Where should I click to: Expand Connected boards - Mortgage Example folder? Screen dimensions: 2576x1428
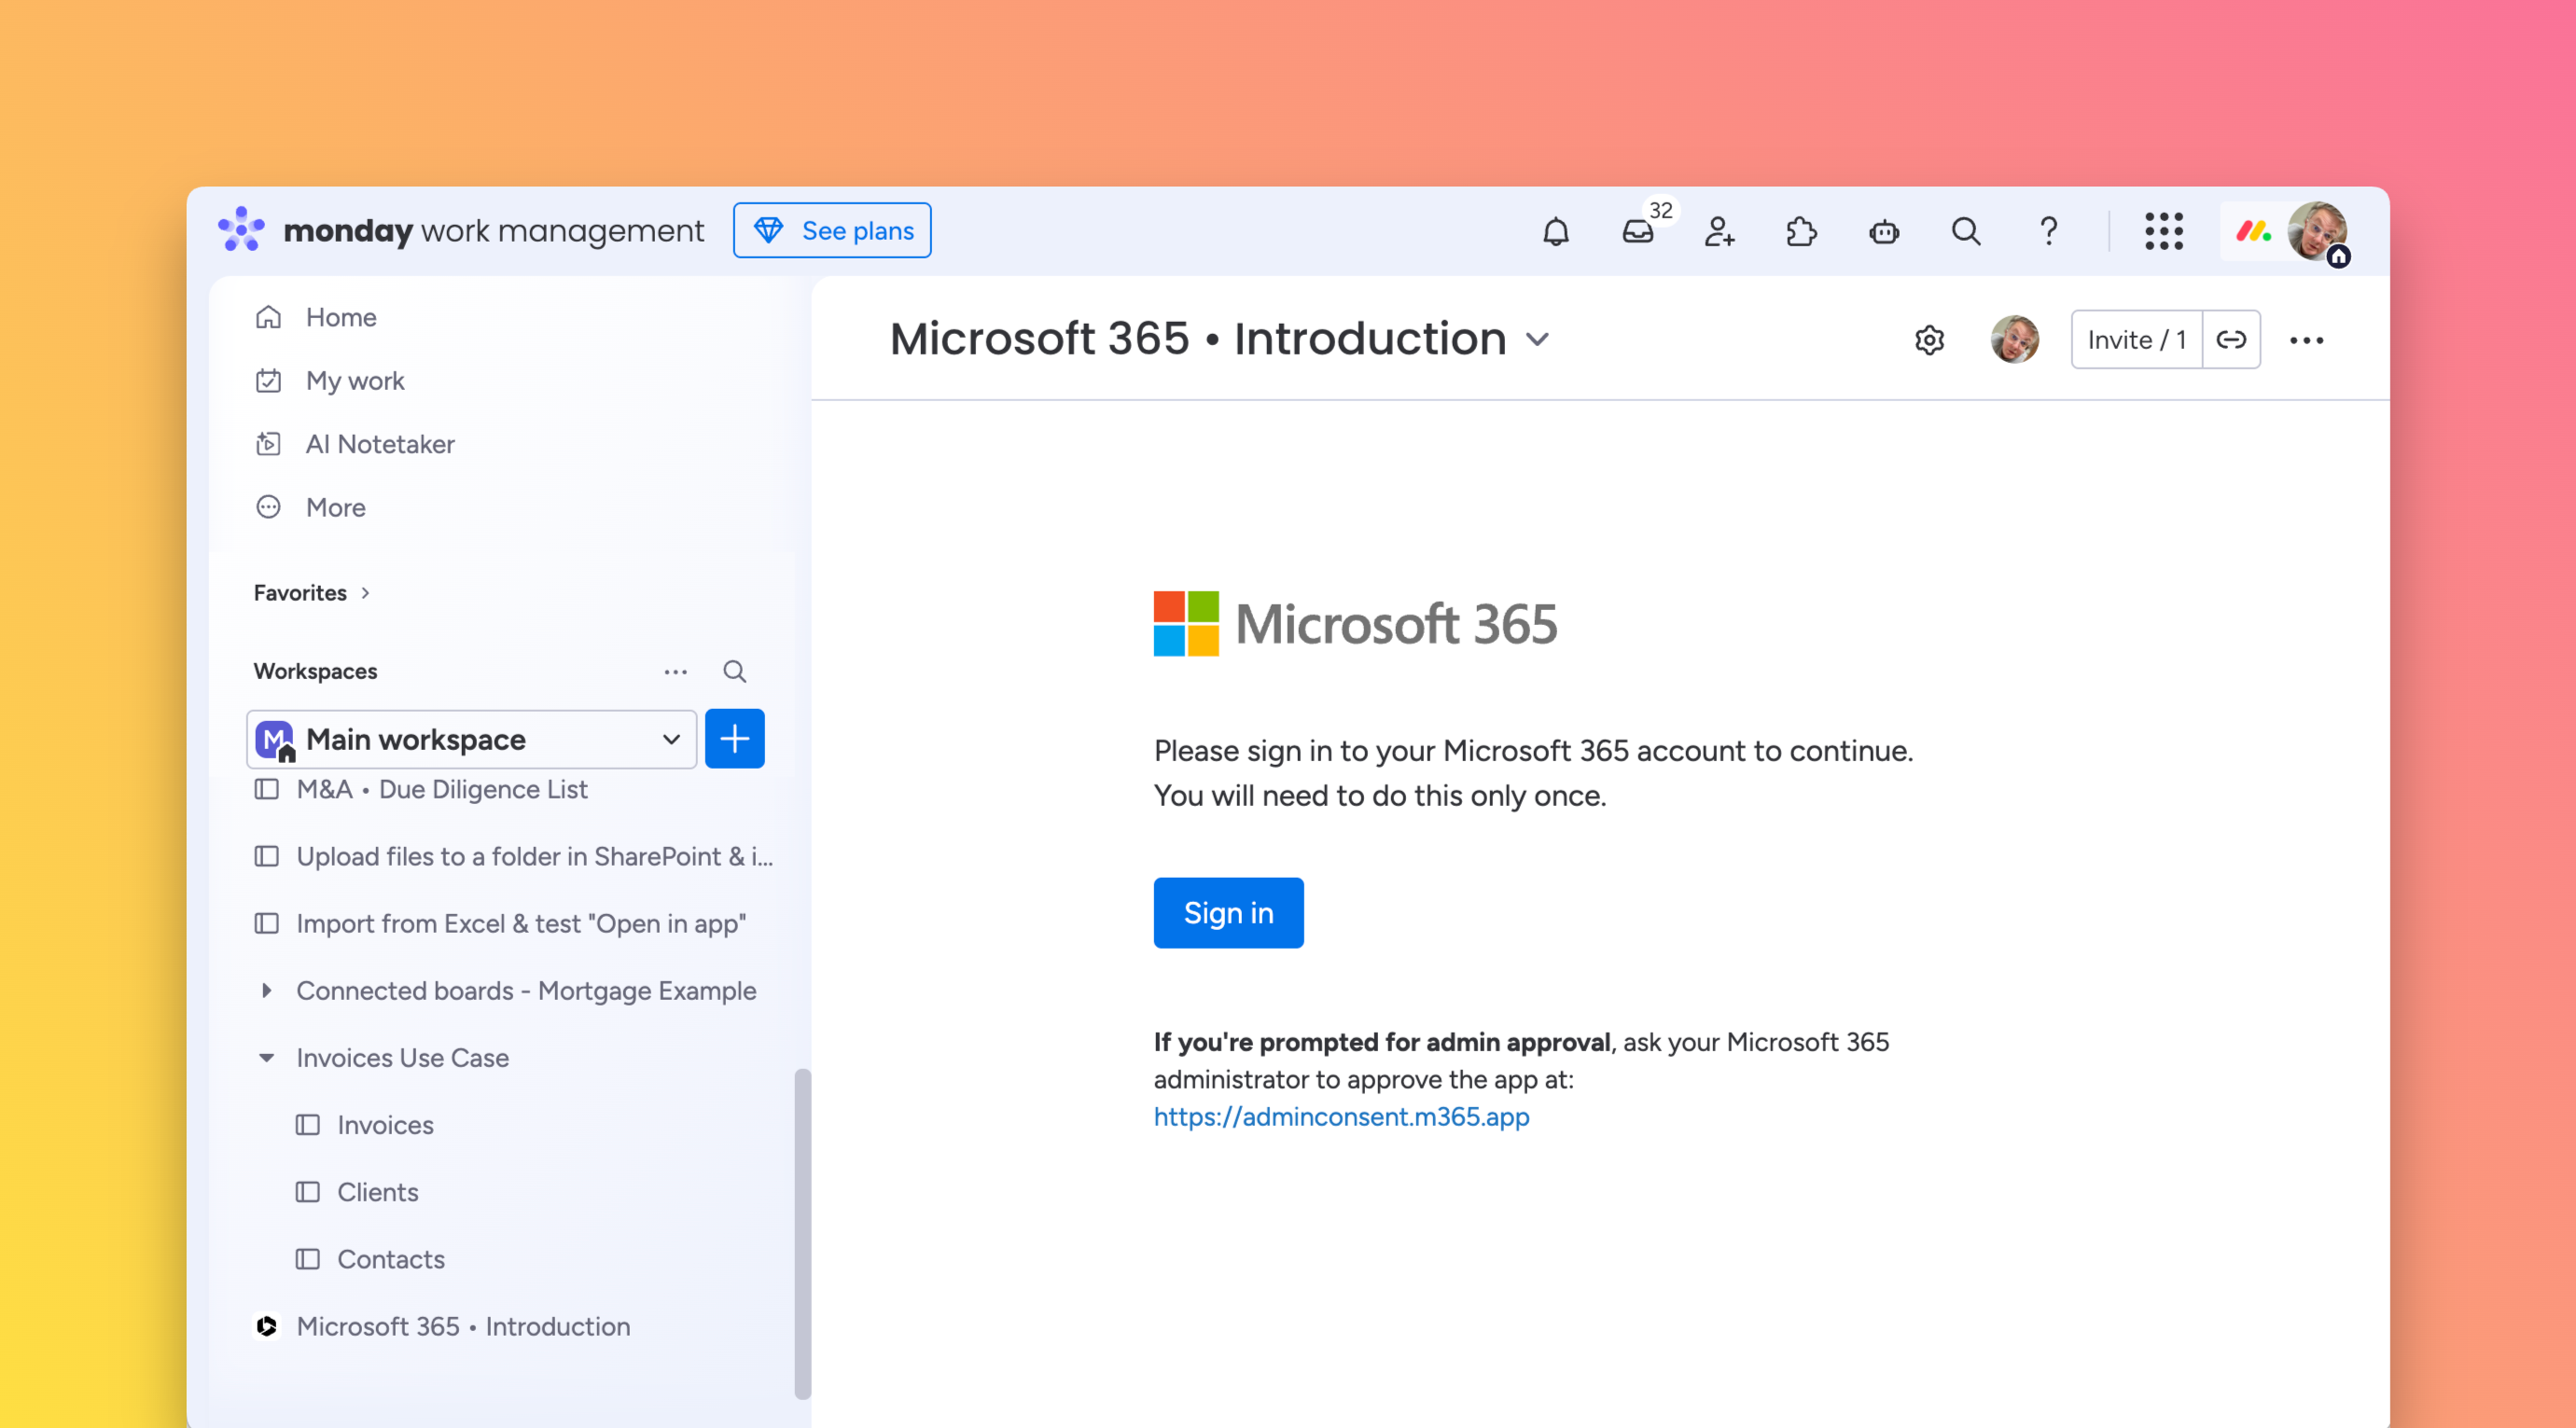266,991
